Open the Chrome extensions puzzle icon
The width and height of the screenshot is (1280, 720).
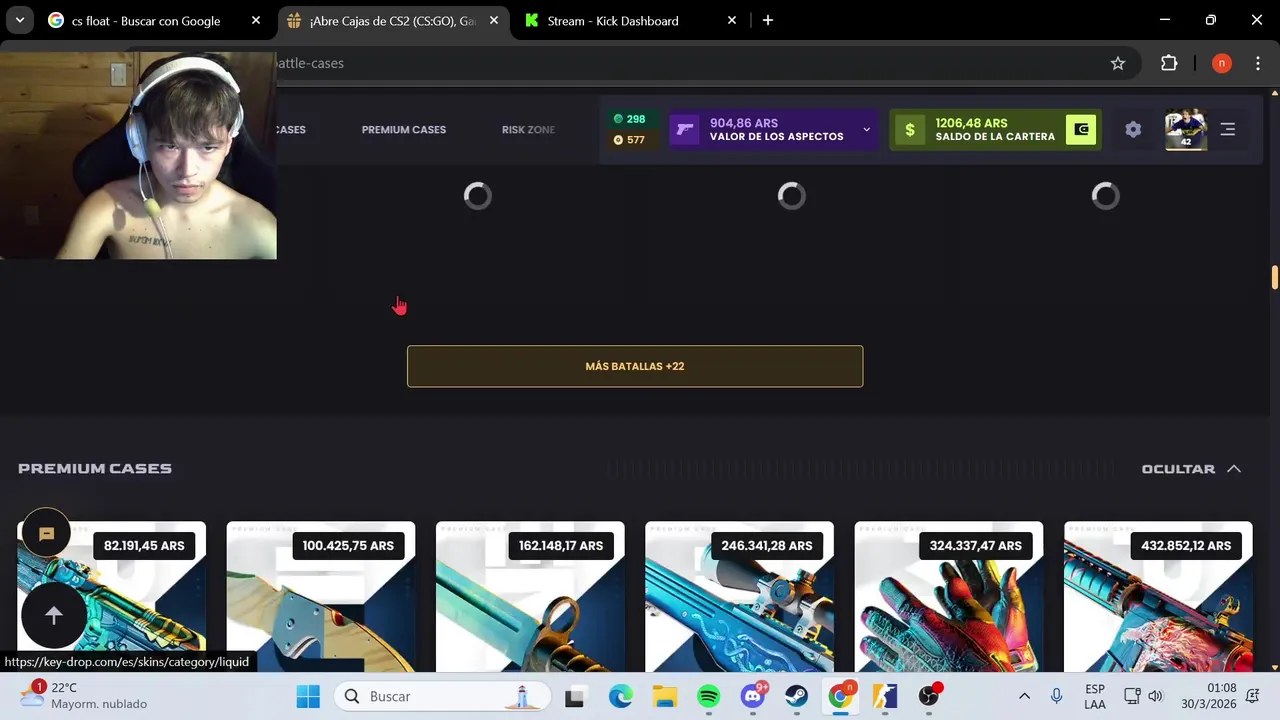click(1169, 63)
